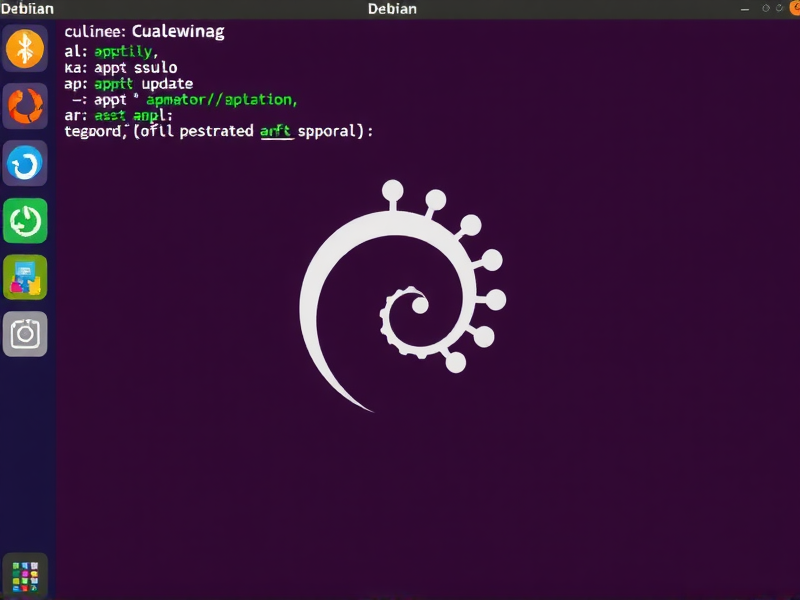Launch the blue sync app in the dock

click(25, 164)
